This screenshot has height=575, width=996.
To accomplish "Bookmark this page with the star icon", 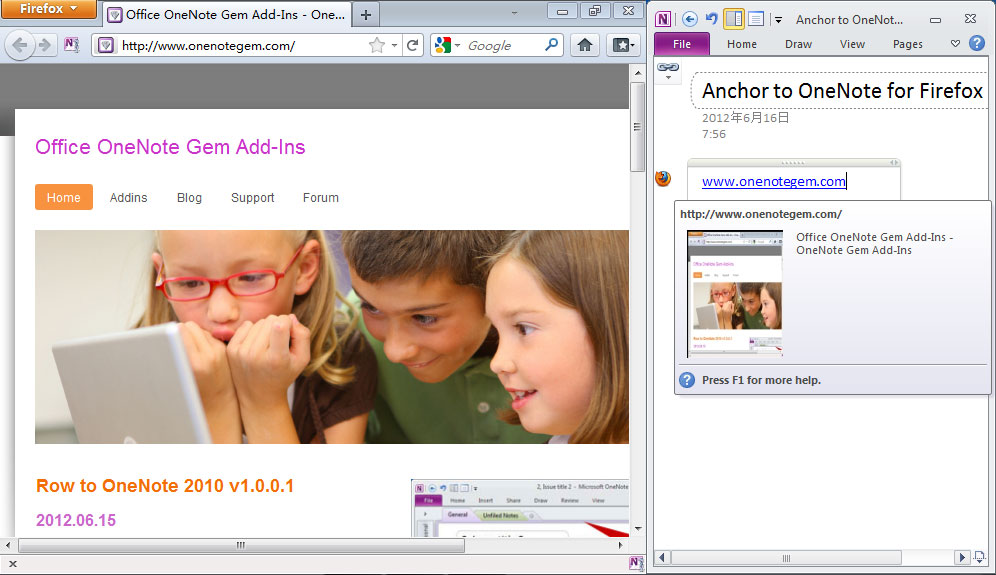I will tap(377, 45).
